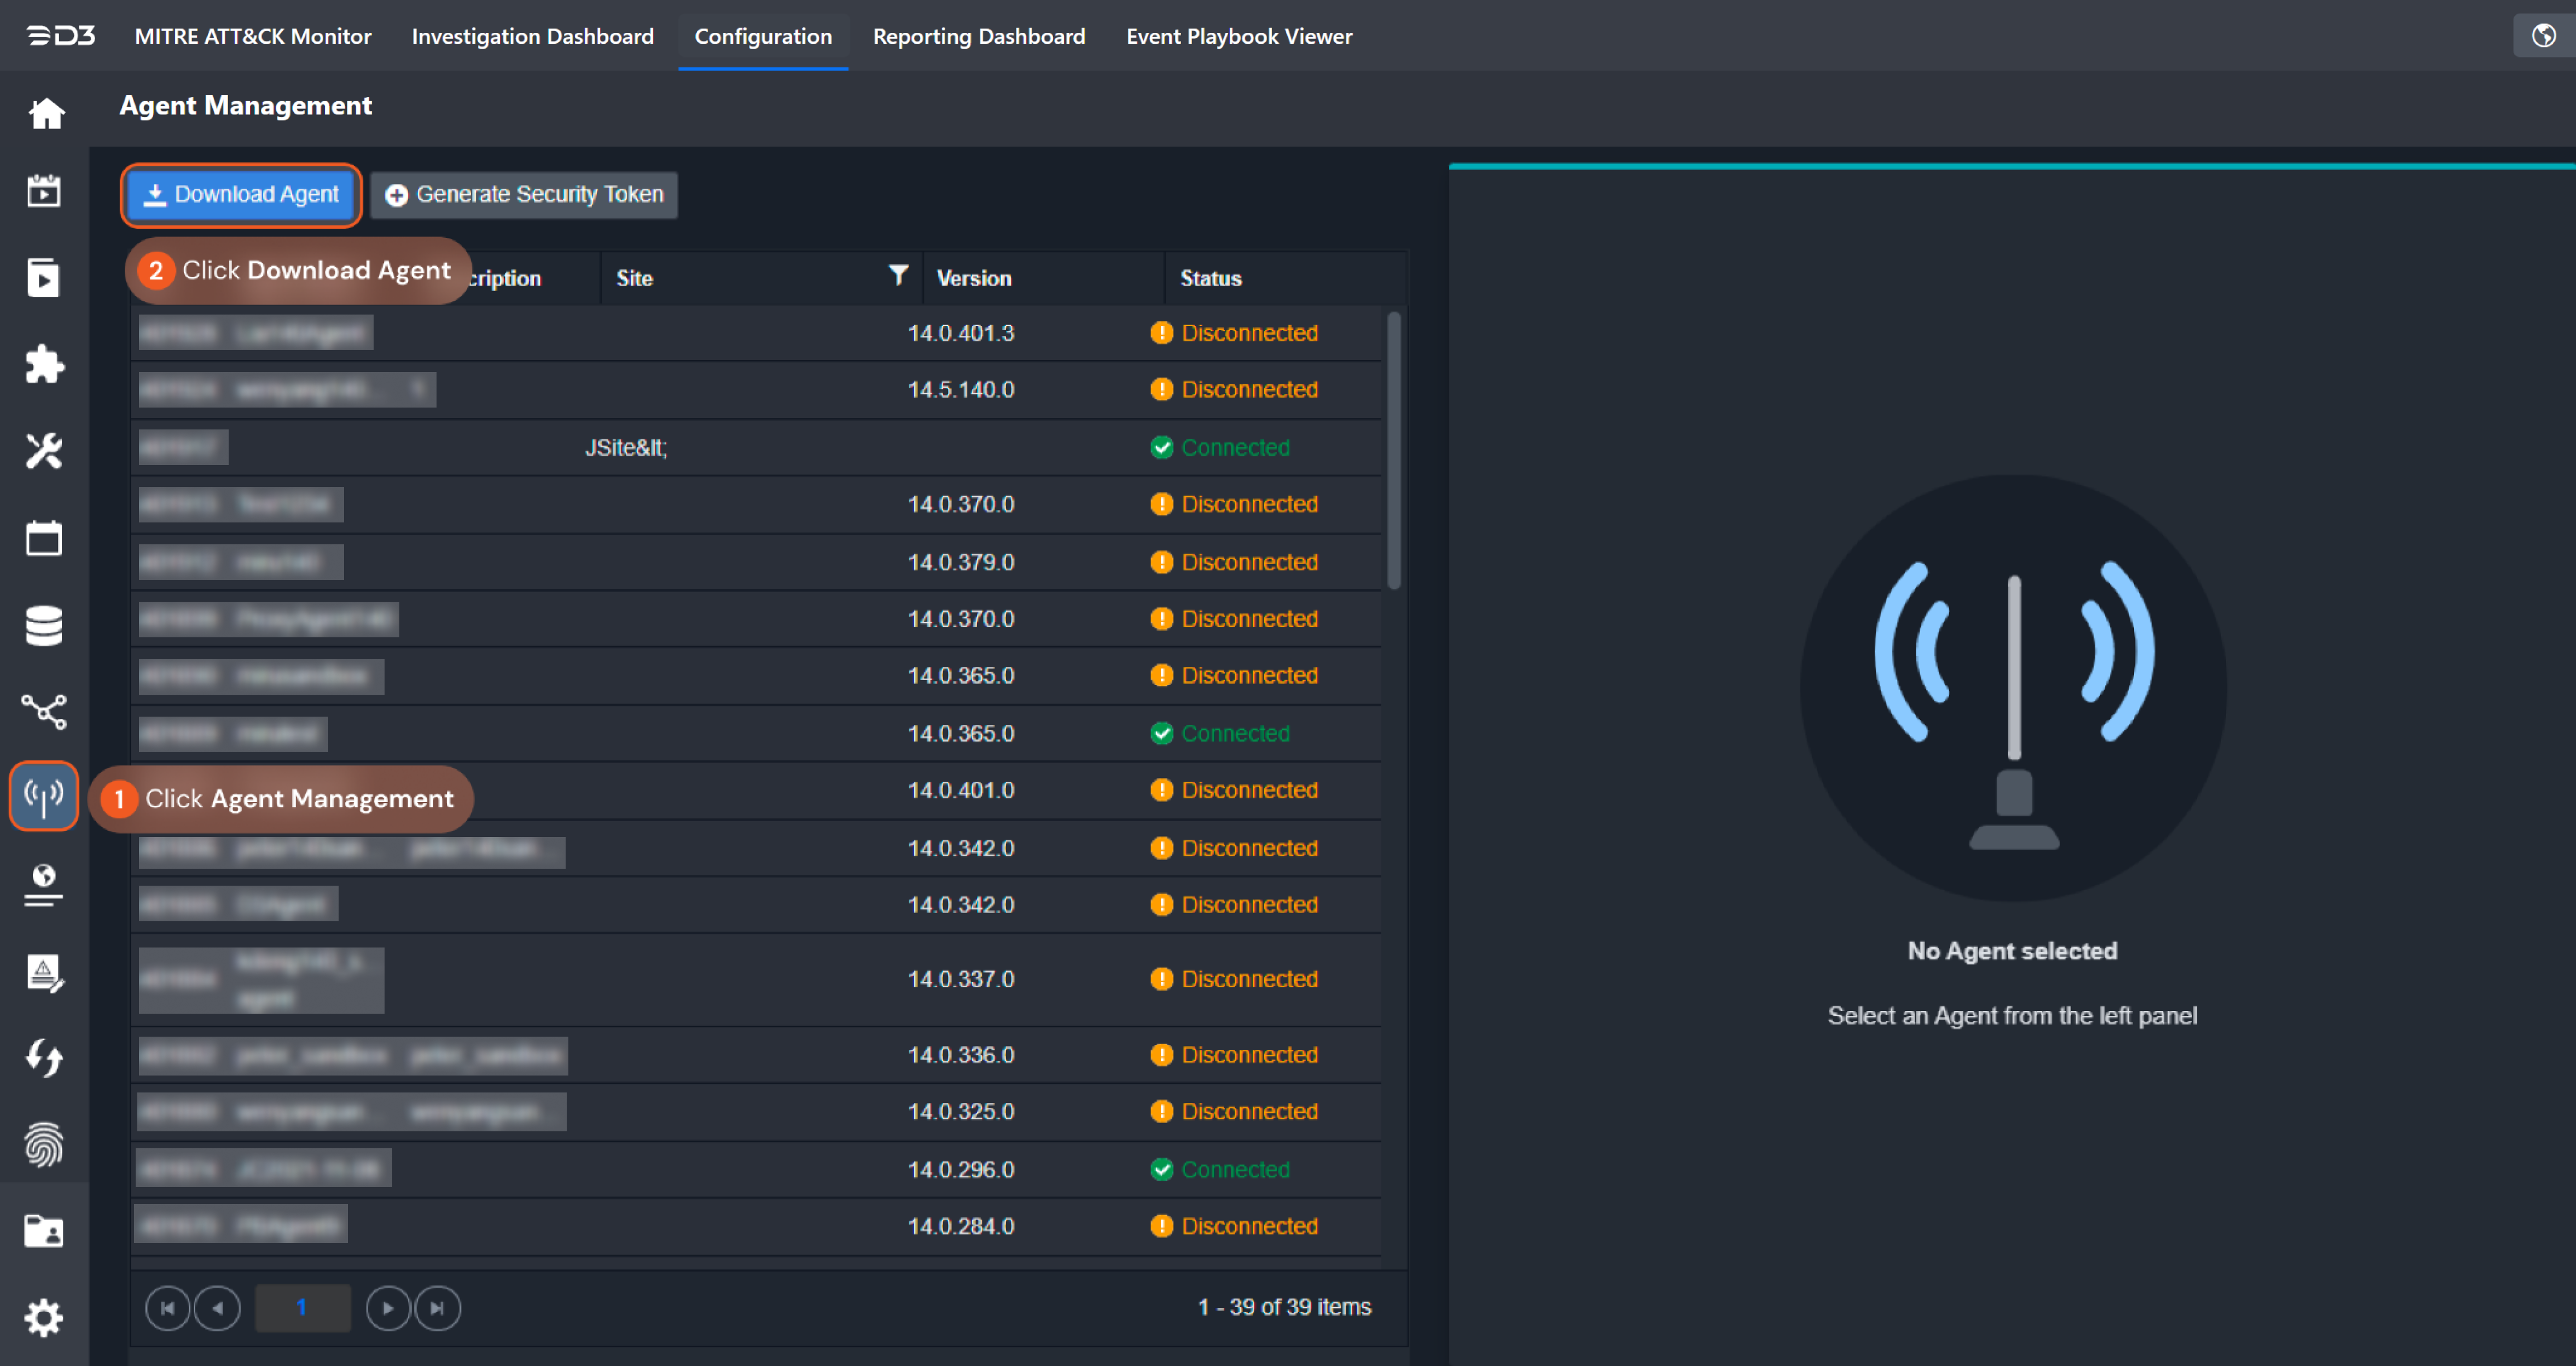
Task: Sort by the Version column header
Action: point(974,278)
